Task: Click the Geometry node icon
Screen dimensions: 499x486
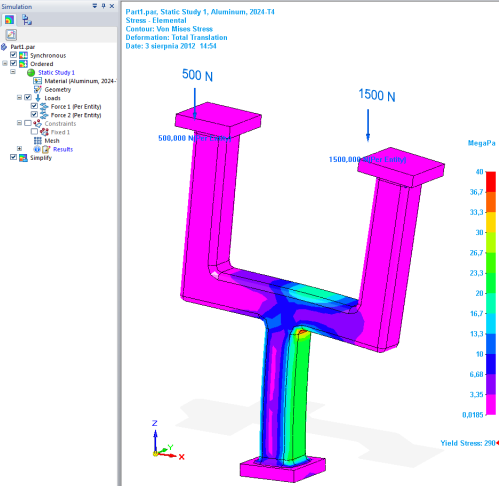Action: [x=37, y=89]
